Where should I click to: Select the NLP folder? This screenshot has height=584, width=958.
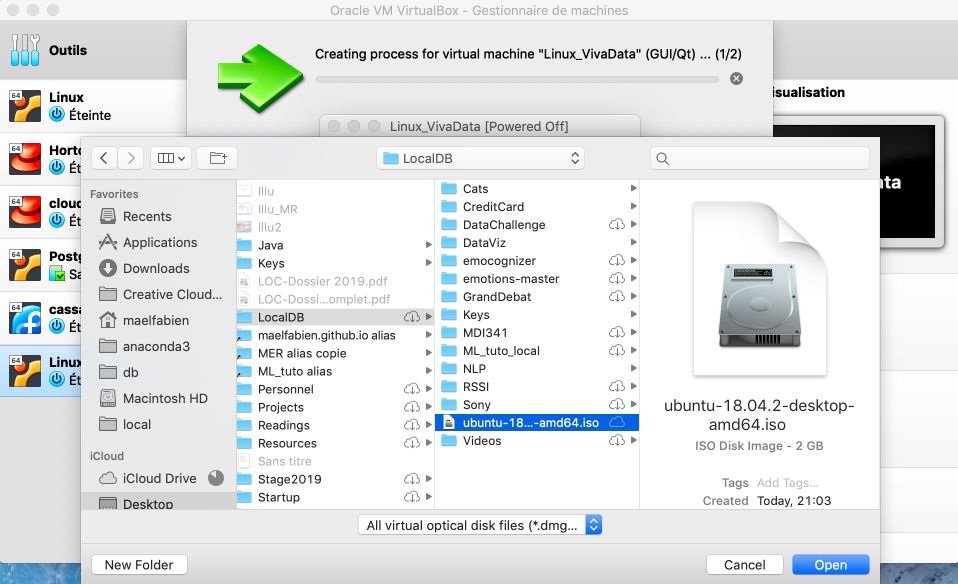(537, 369)
